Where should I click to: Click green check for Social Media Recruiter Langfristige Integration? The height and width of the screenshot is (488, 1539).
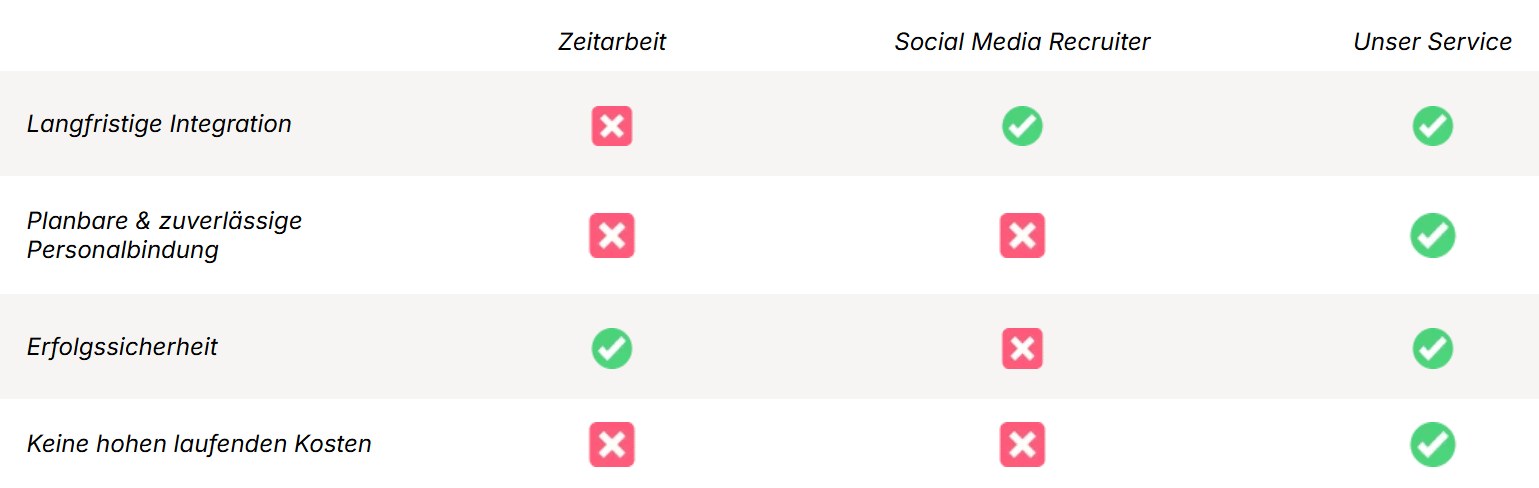pos(1022,126)
